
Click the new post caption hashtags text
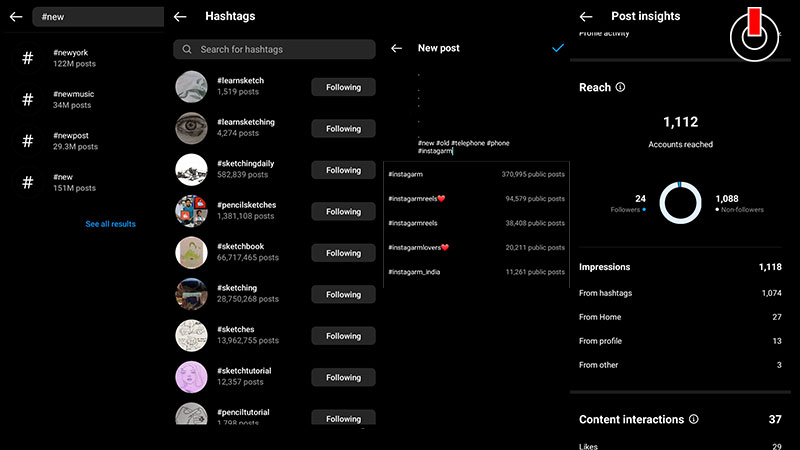click(x=463, y=147)
